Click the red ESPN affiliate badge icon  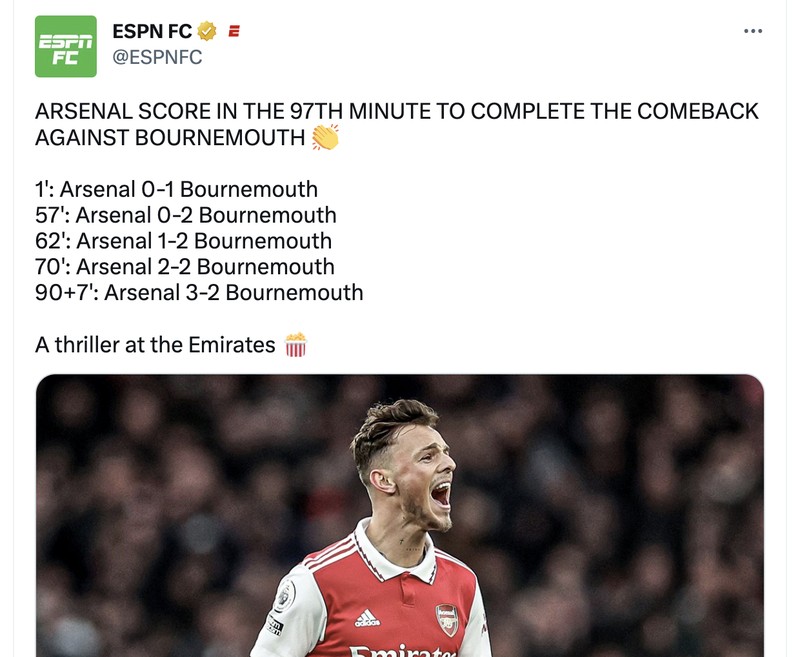coord(231,30)
